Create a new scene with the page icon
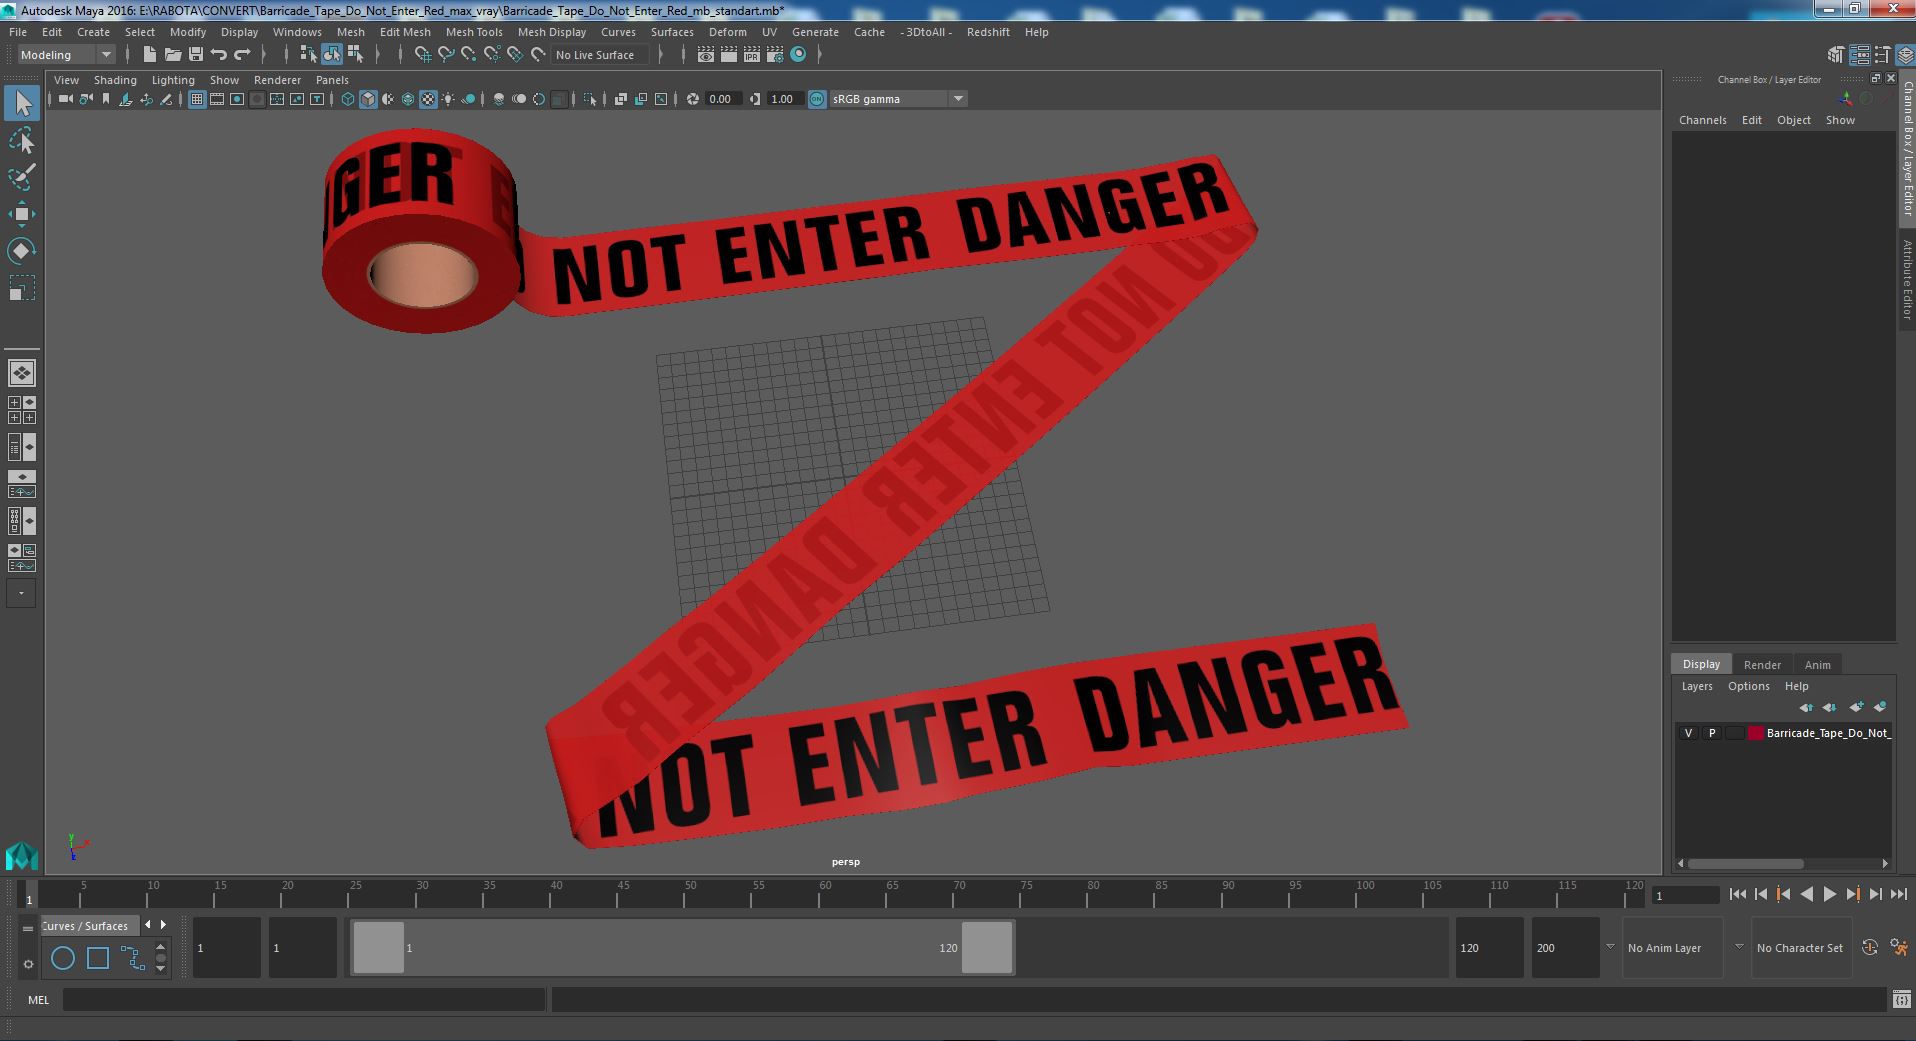Image resolution: width=1916 pixels, height=1041 pixels. click(x=149, y=55)
